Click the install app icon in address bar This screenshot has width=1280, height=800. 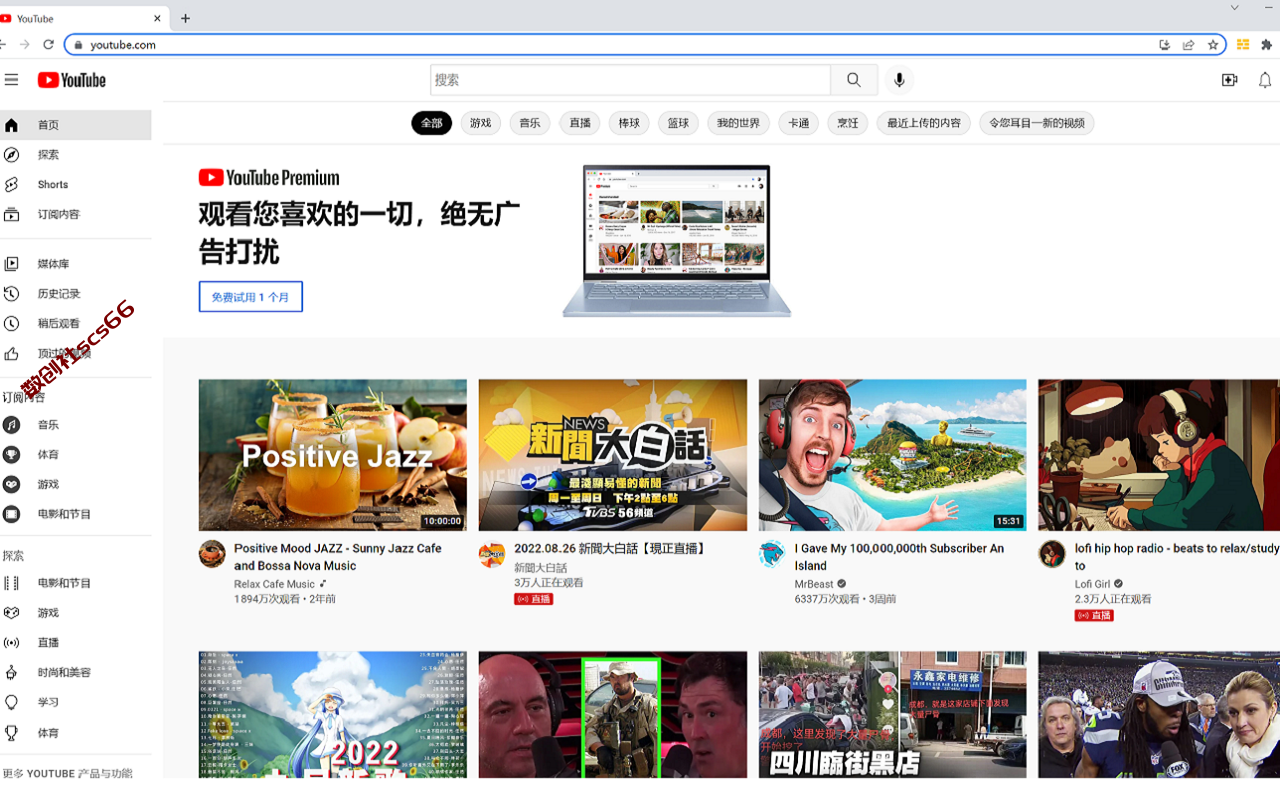(x=1165, y=45)
